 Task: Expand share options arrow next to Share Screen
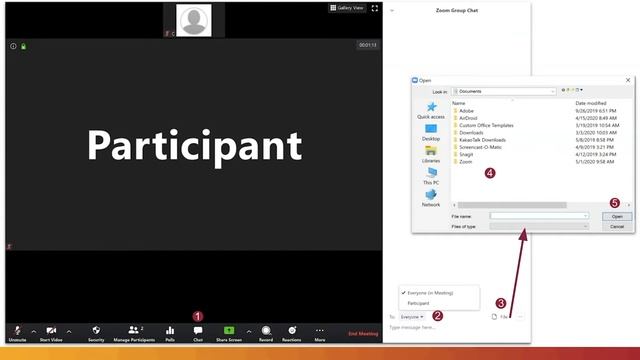(x=249, y=331)
